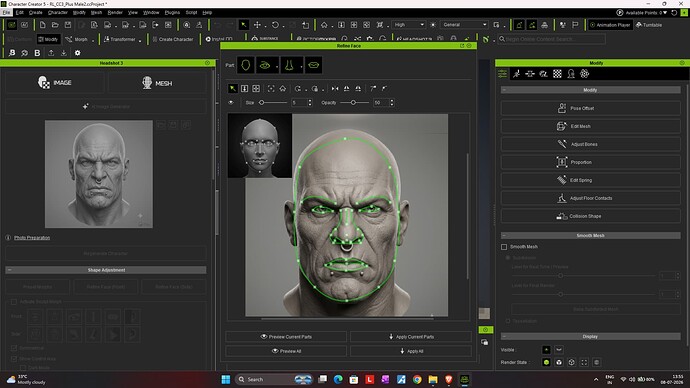This screenshot has width=690, height=388.
Task: Click the new project icon in main toolbar
Action: coord(42,25)
